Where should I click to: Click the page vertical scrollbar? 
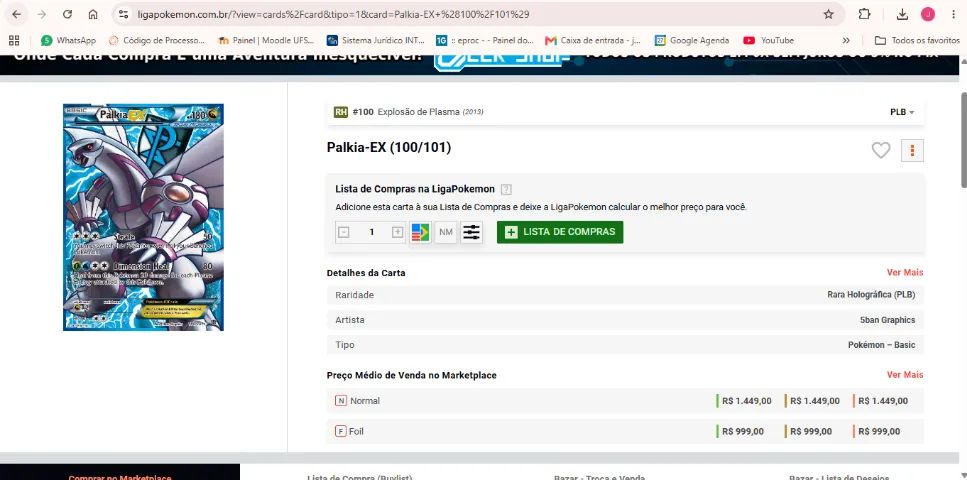tap(963, 139)
